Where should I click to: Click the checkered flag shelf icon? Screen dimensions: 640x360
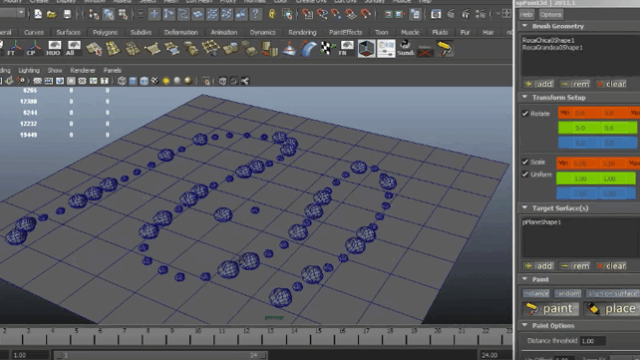coord(327,48)
